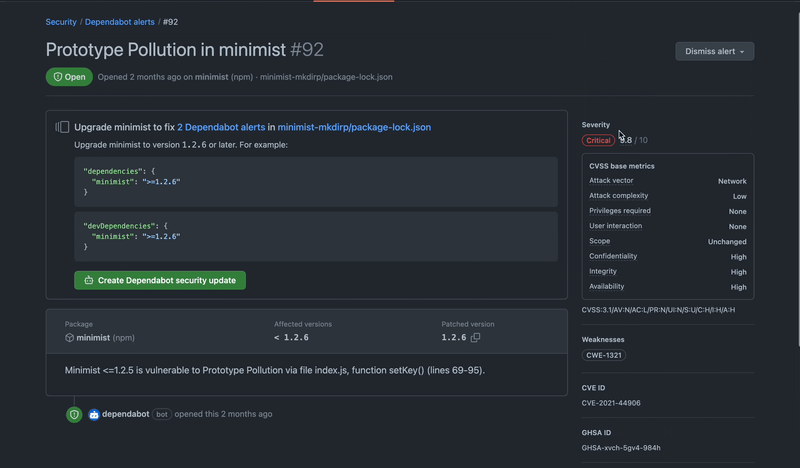Click the bot label badge

click(x=162, y=414)
